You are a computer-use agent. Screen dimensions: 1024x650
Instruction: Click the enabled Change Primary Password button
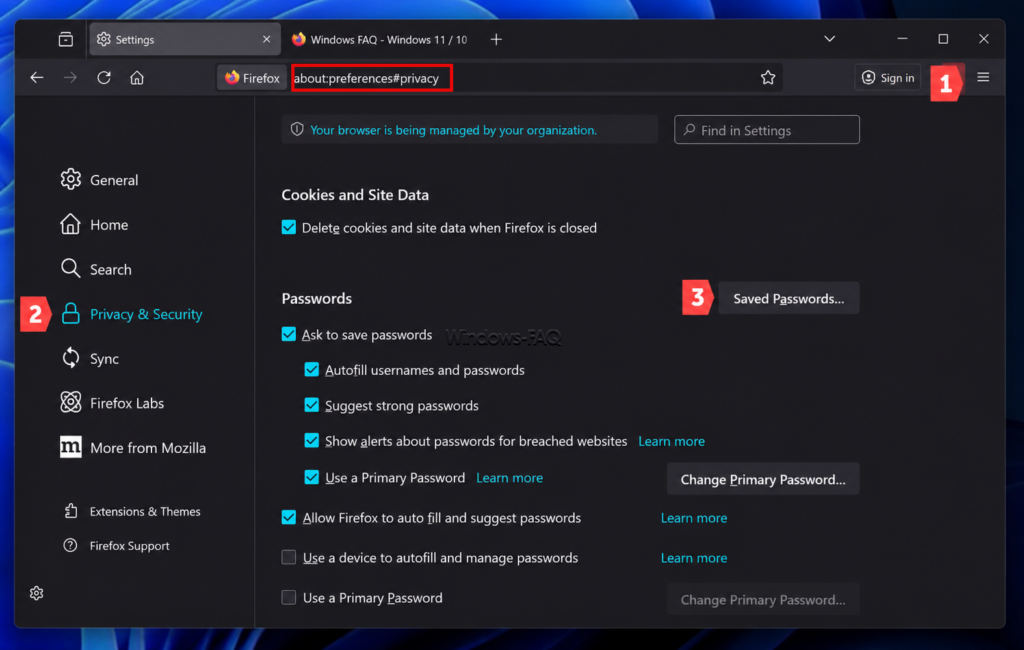tap(763, 479)
